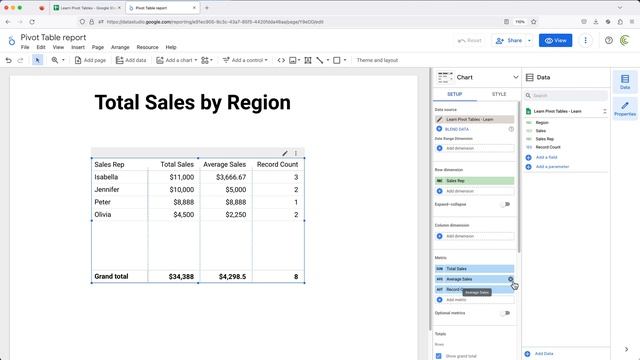The height and width of the screenshot is (360, 640).
Task: Bookmark the page with star icon
Action: [x=533, y=22]
